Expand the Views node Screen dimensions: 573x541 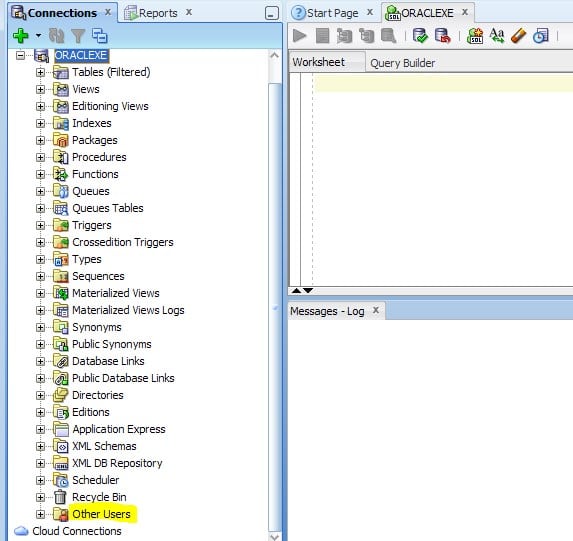[41, 89]
